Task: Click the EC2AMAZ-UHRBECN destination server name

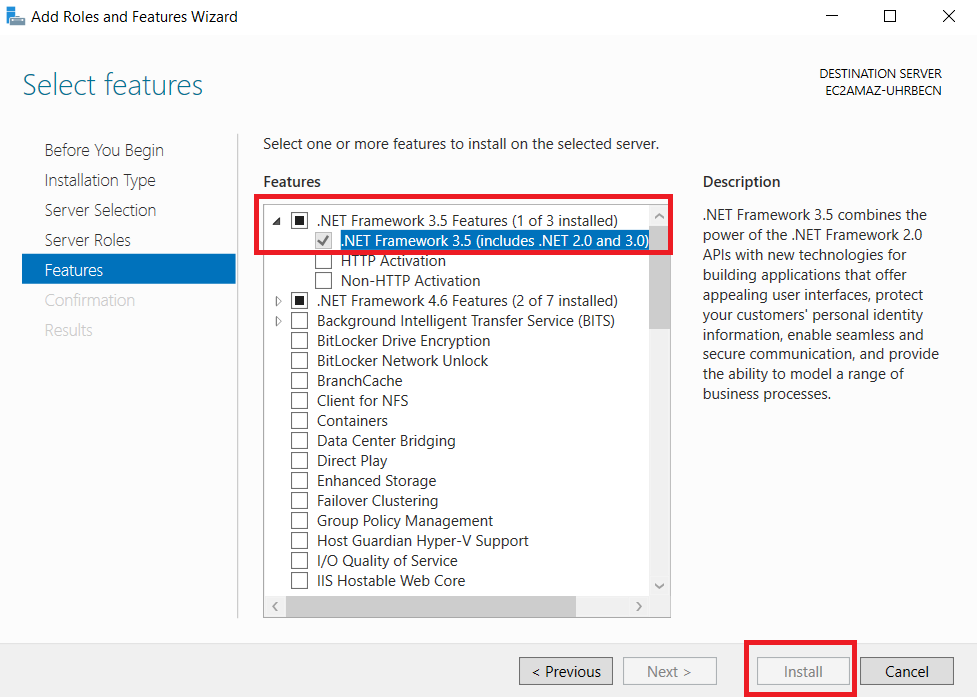Action: (883, 90)
